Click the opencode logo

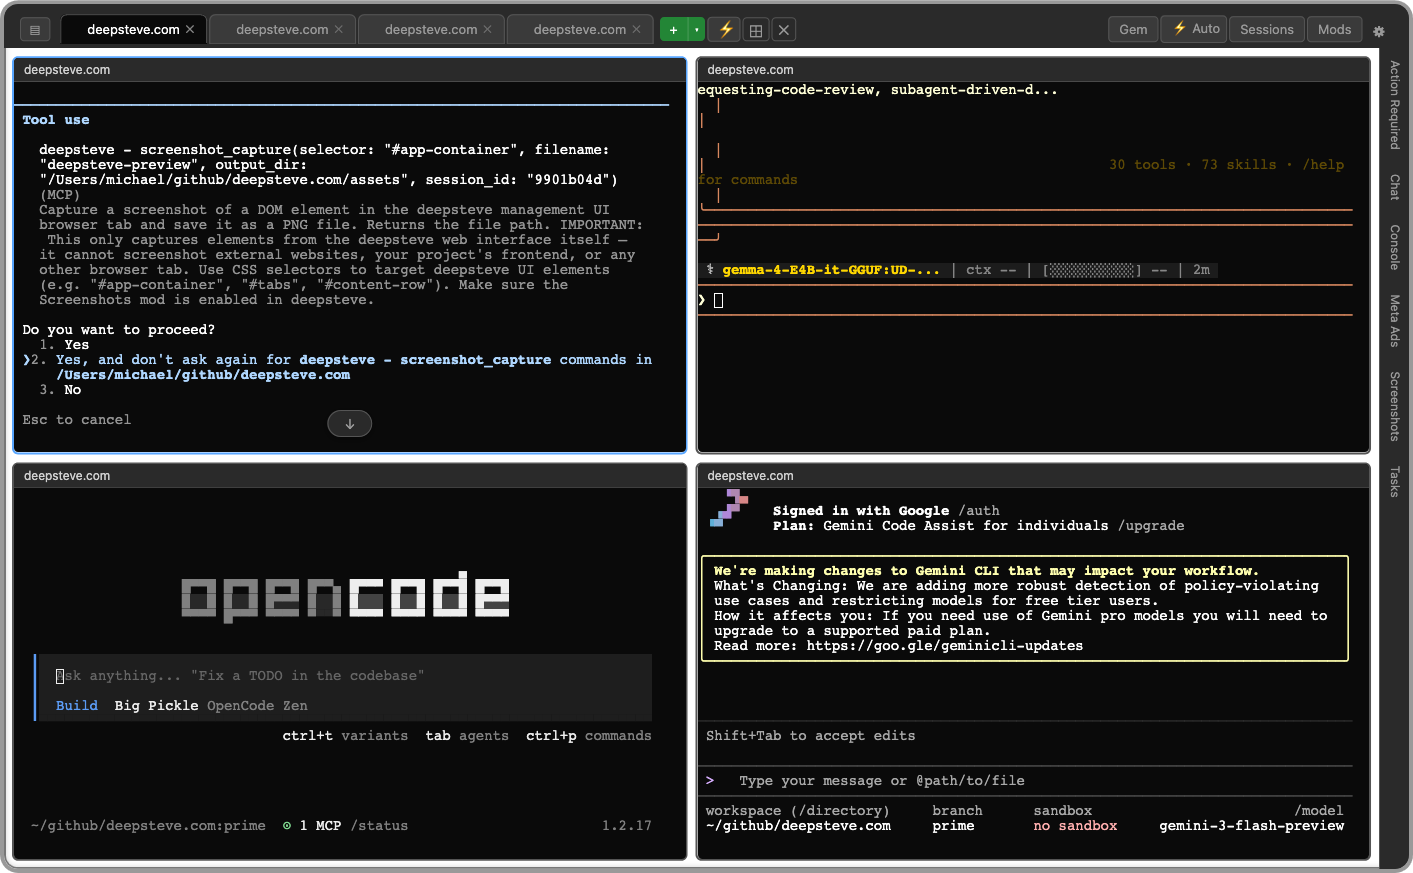click(x=345, y=597)
